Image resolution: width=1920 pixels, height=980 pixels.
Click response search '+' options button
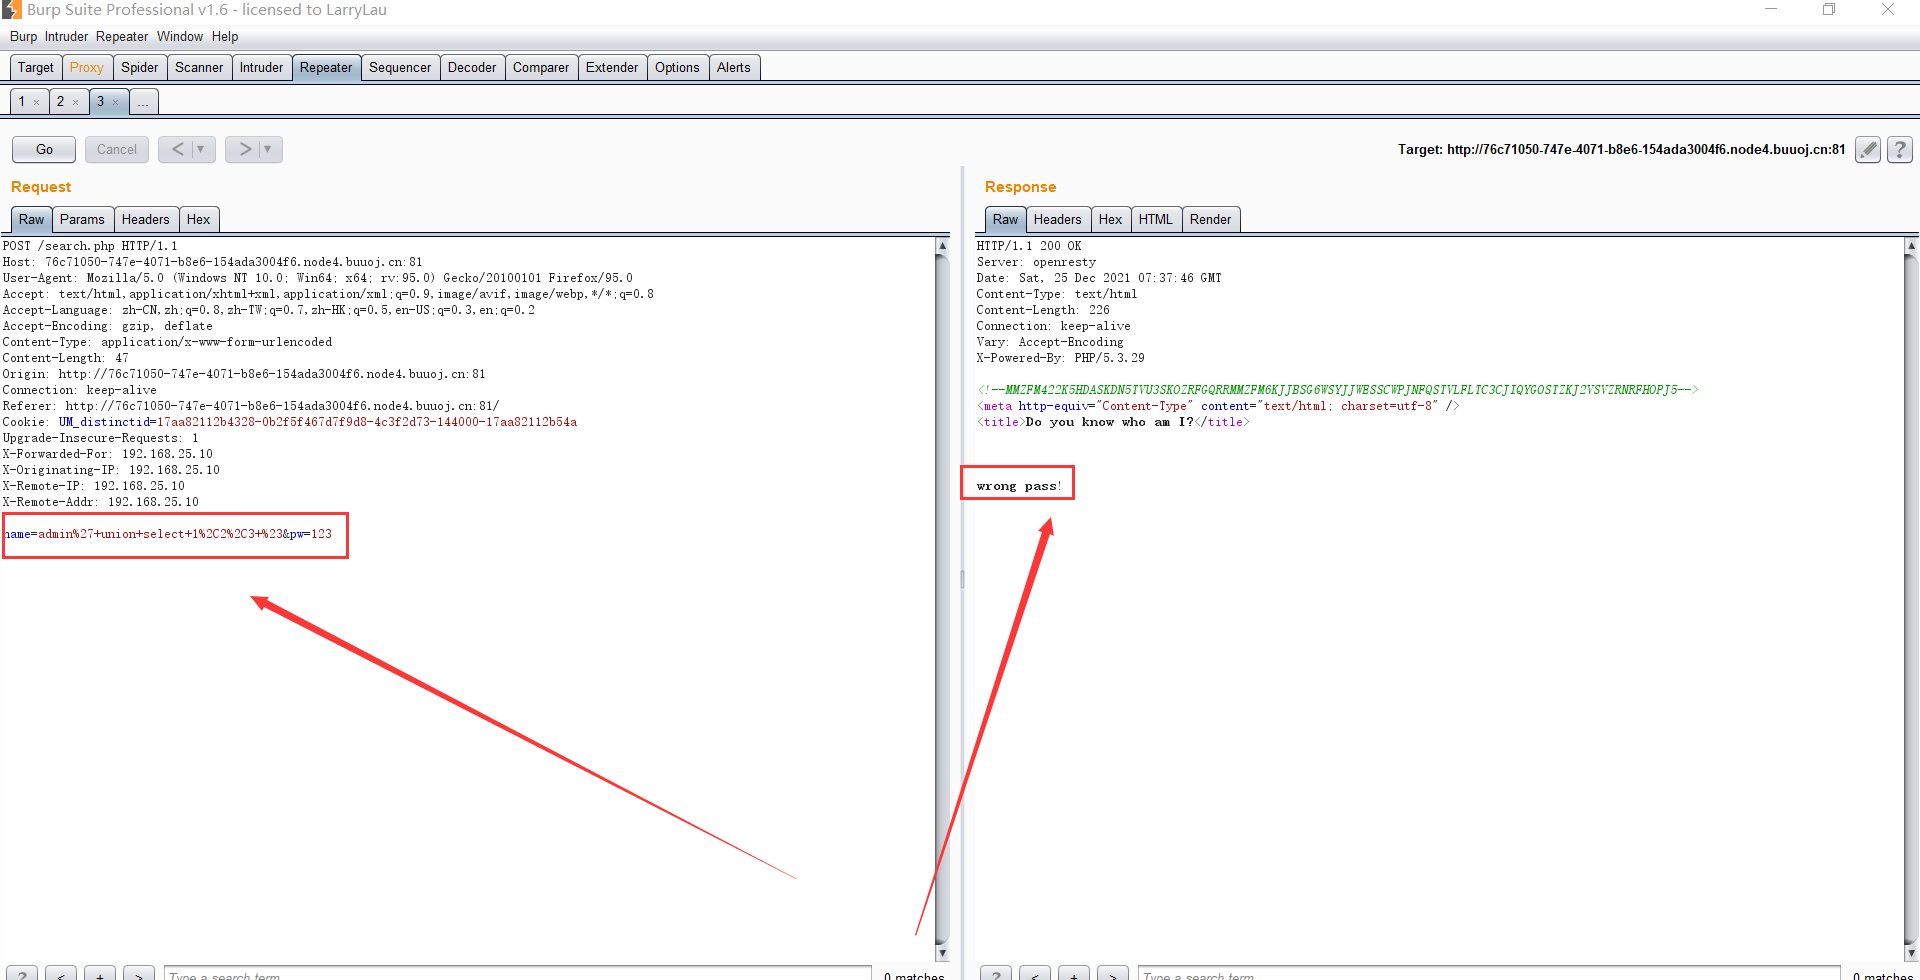[1074, 974]
